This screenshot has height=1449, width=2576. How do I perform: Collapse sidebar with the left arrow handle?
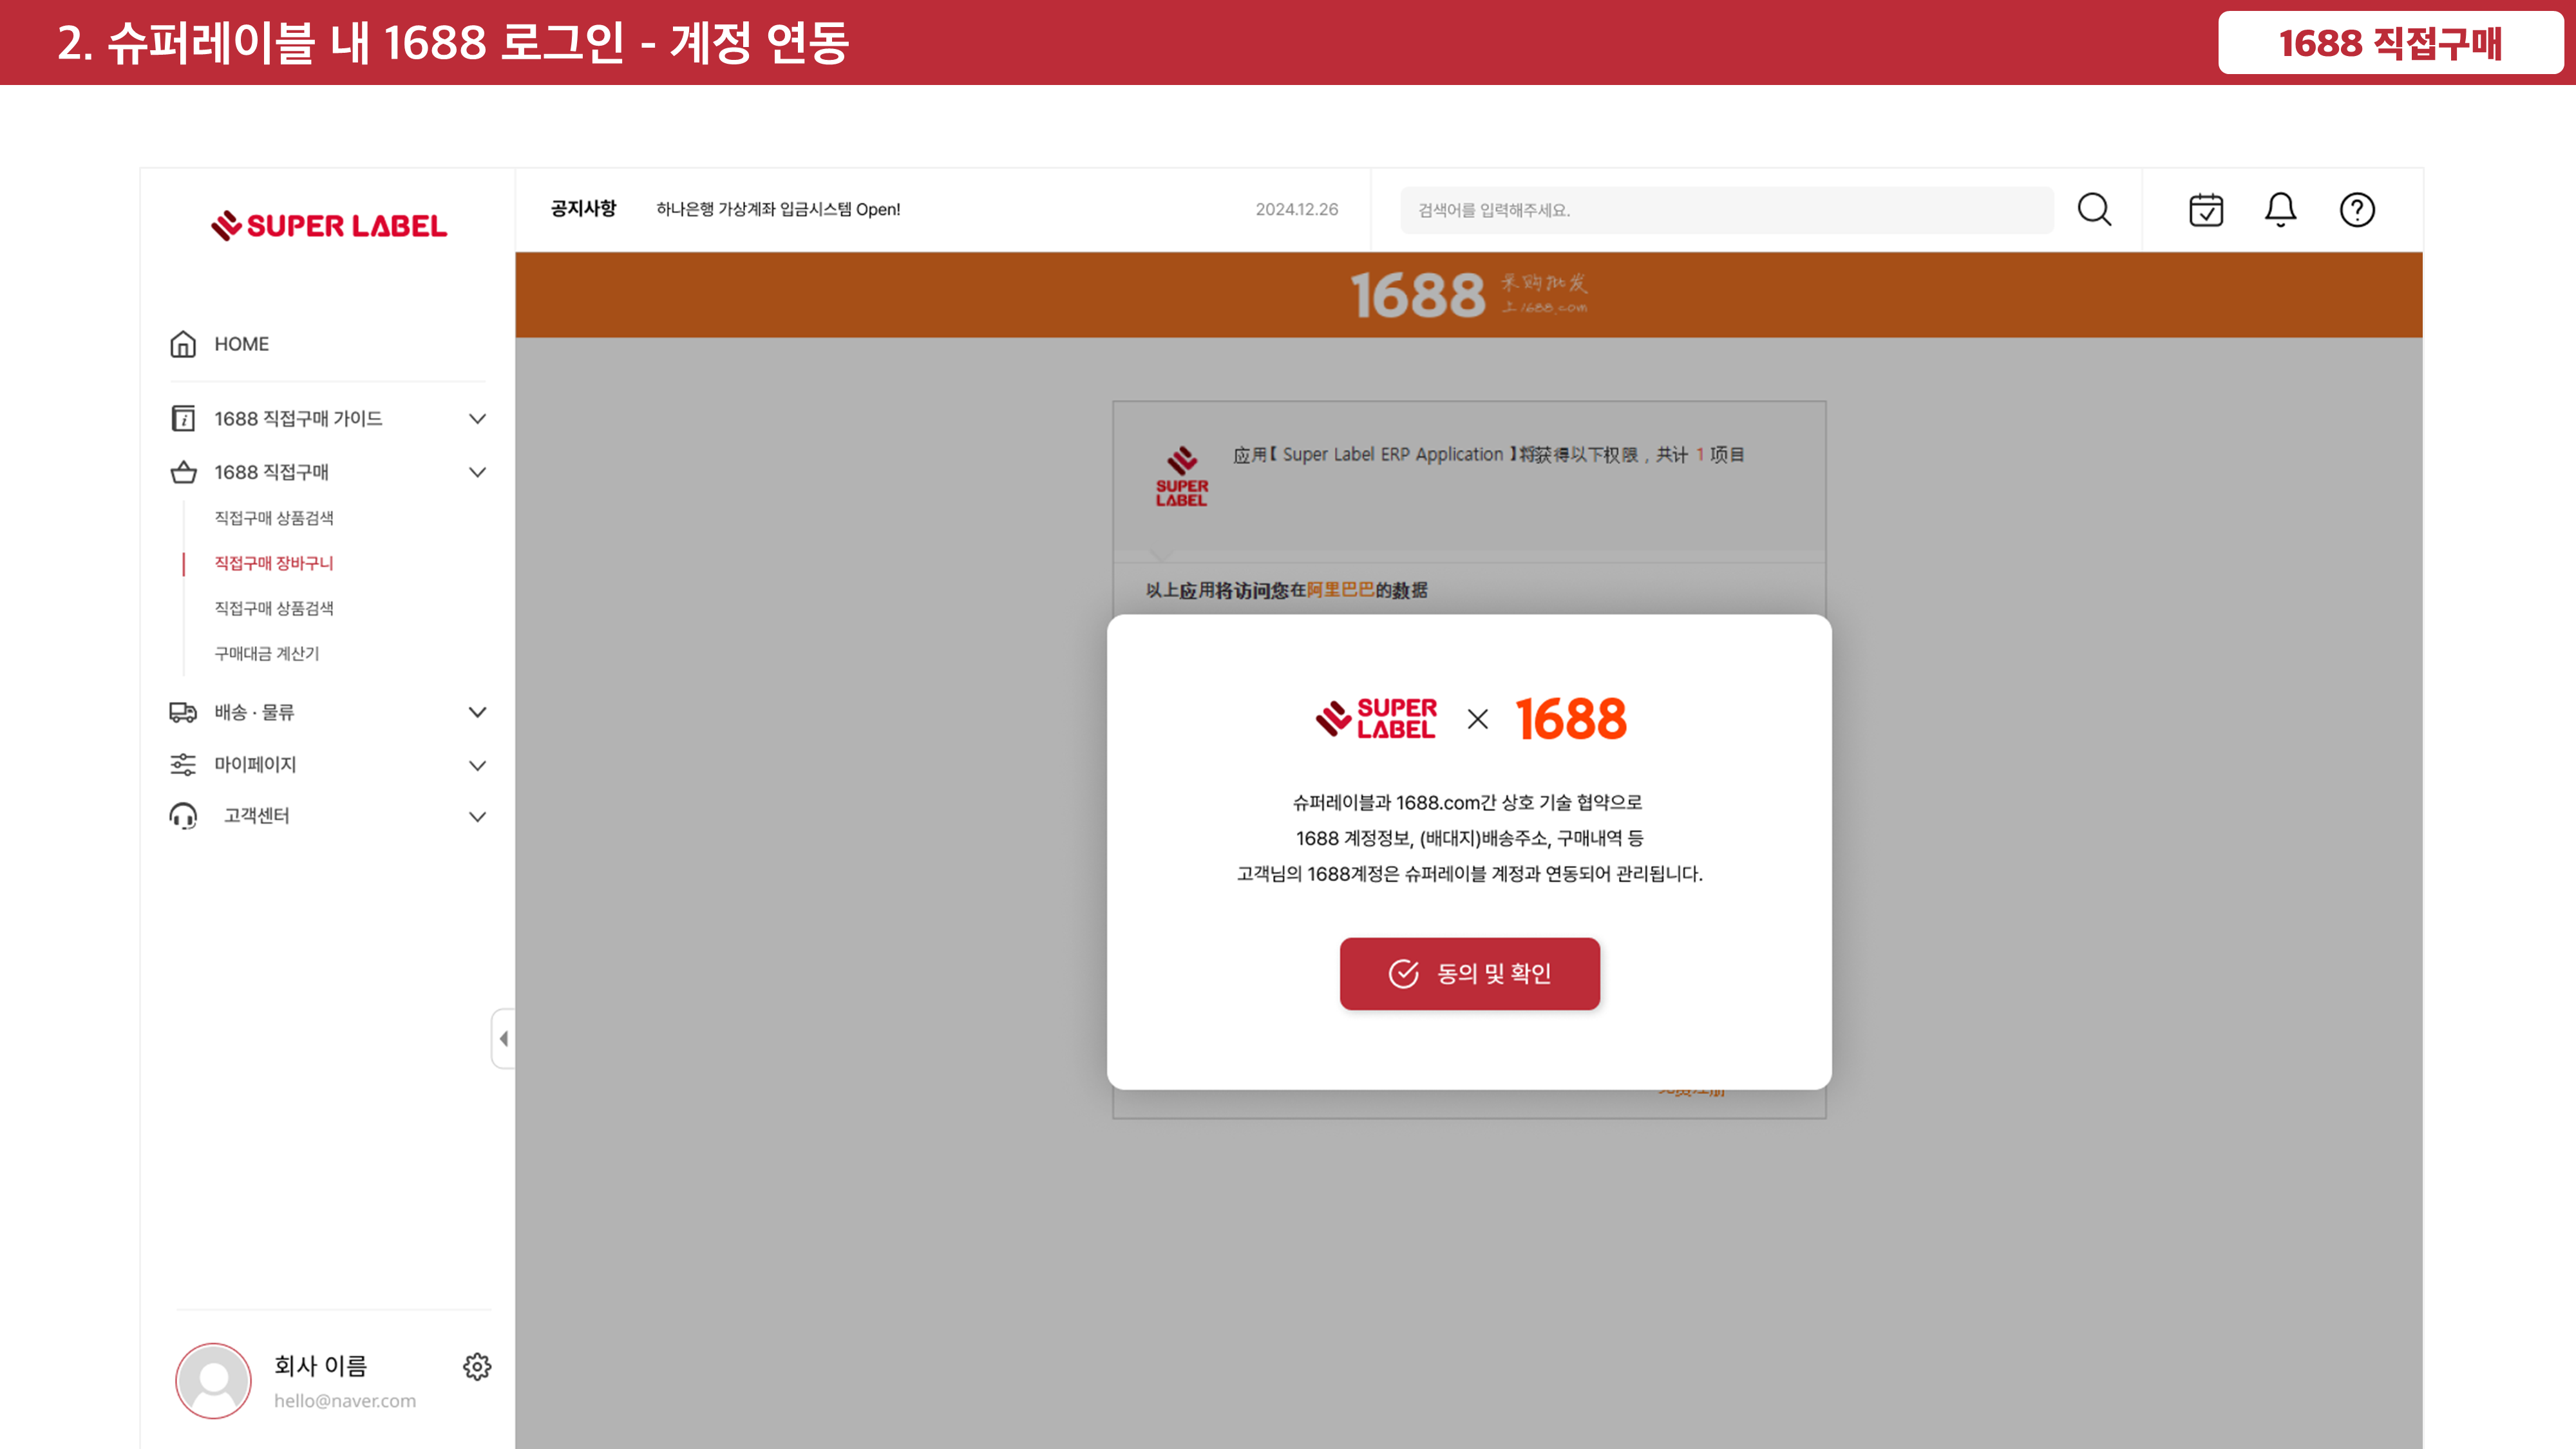[503, 1039]
